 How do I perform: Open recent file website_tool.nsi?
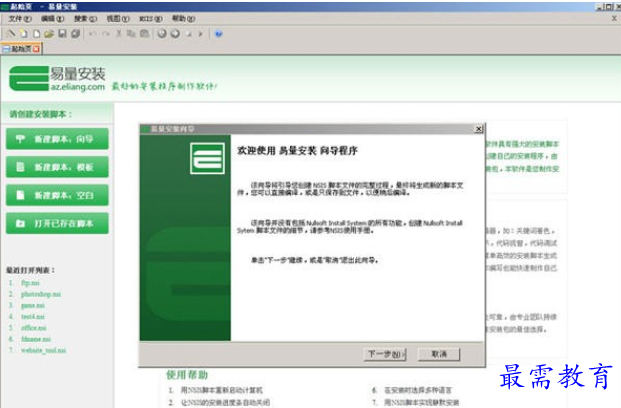(x=44, y=350)
